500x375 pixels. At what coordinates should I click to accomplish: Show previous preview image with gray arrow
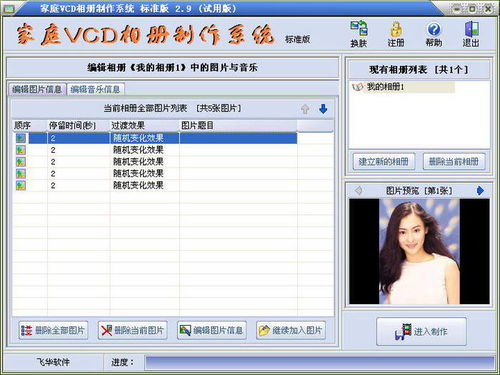359,191
